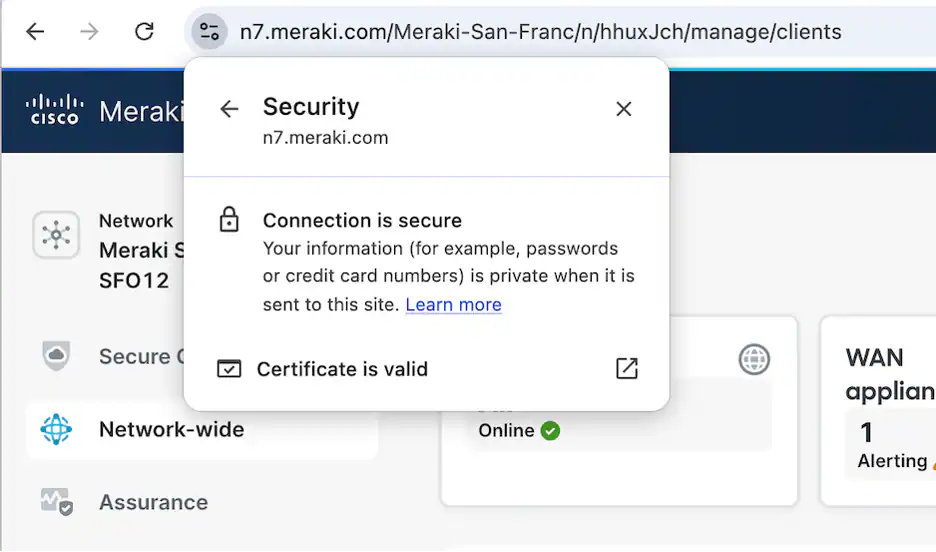
Task: Click the globe icon on uplink card
Action: pos(754,359)
